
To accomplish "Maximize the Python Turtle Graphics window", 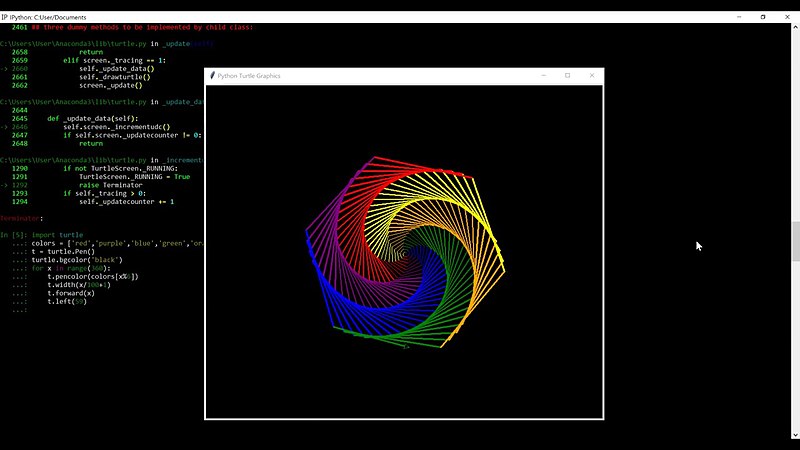I will (567, 76).
